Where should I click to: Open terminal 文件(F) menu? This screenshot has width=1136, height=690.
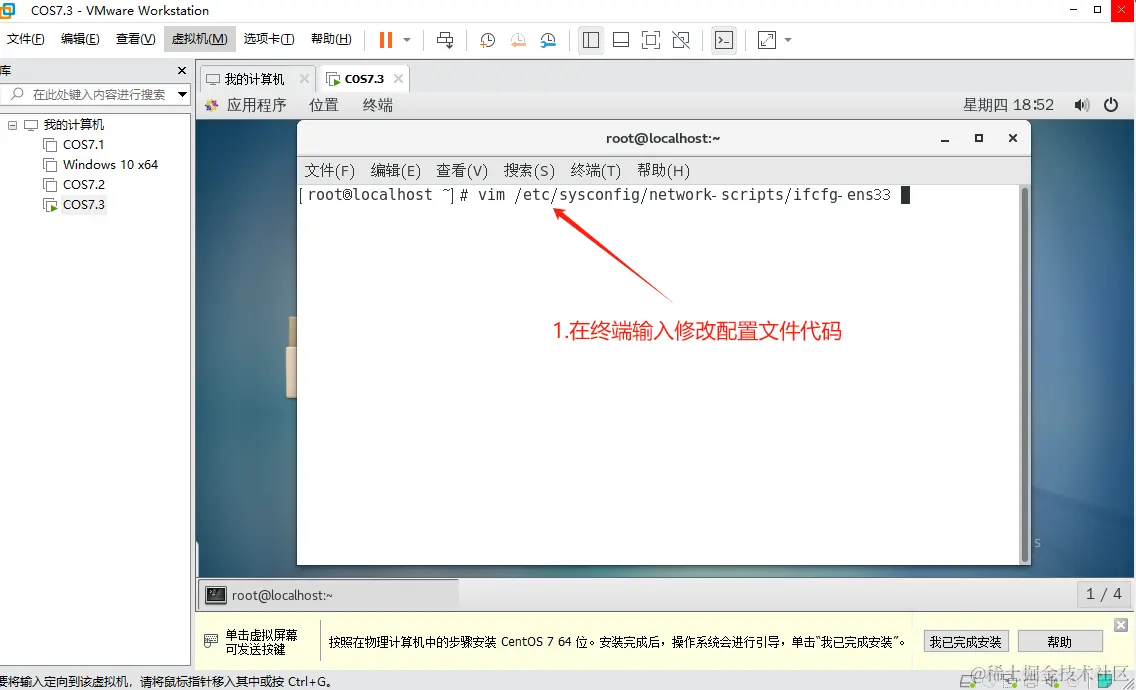point(330,170)
